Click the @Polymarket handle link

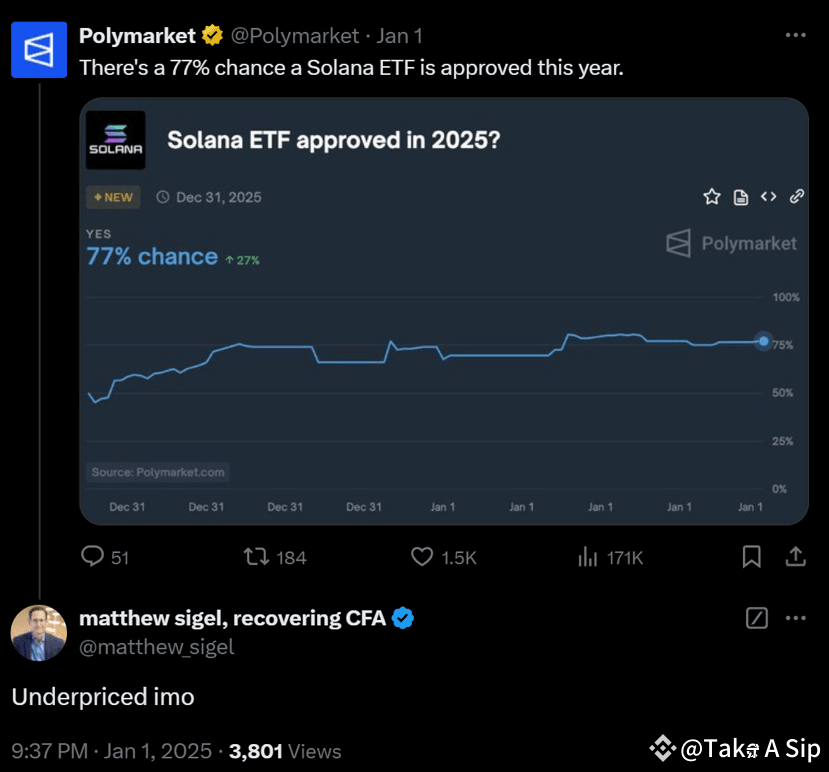click(295, 36)
